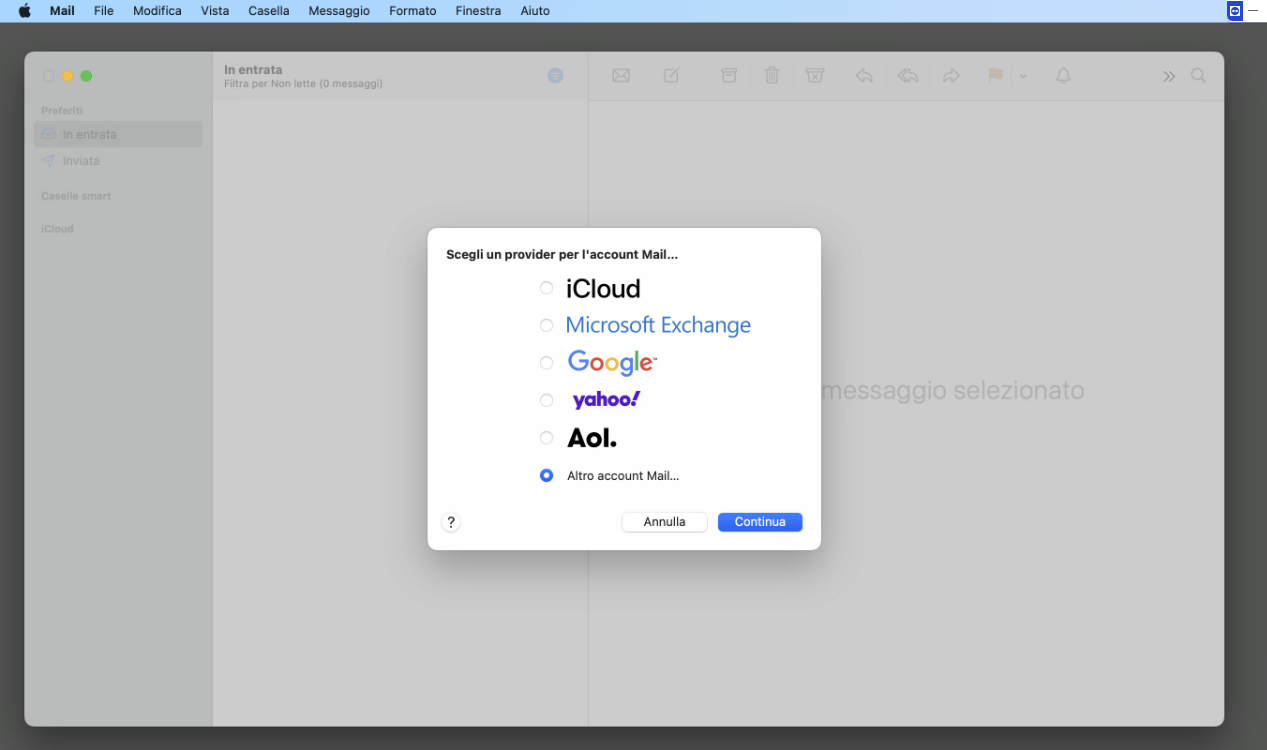The height and width of the screenshot is (750, 1267).
Task: Click the archive box toolbar icon
Action: tap(729, 76)
